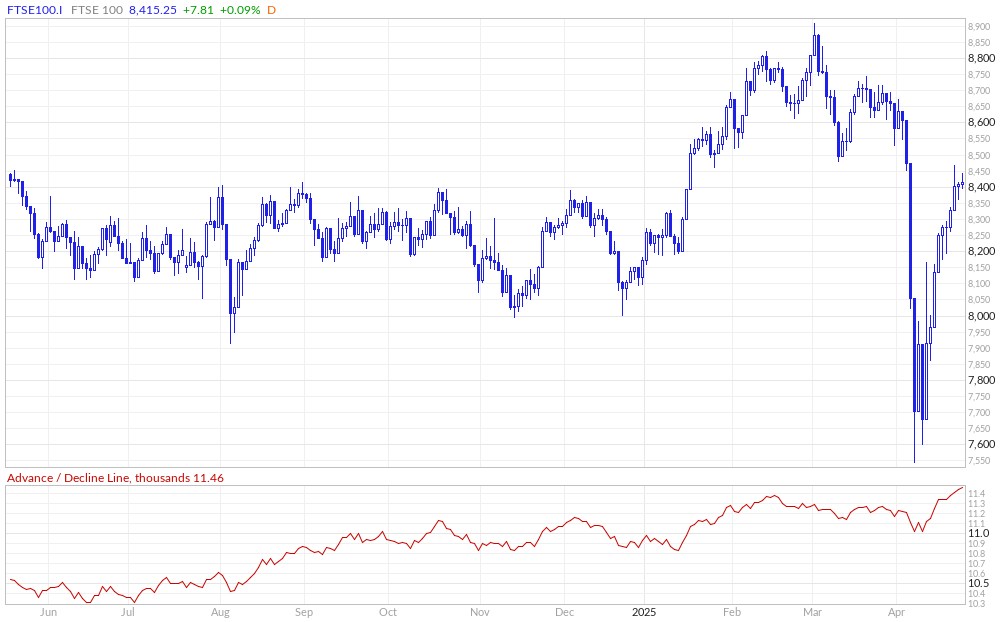Click the Aug label on time axis
The width and height of the screenshot is (1000, 622).
pos(221,612)
